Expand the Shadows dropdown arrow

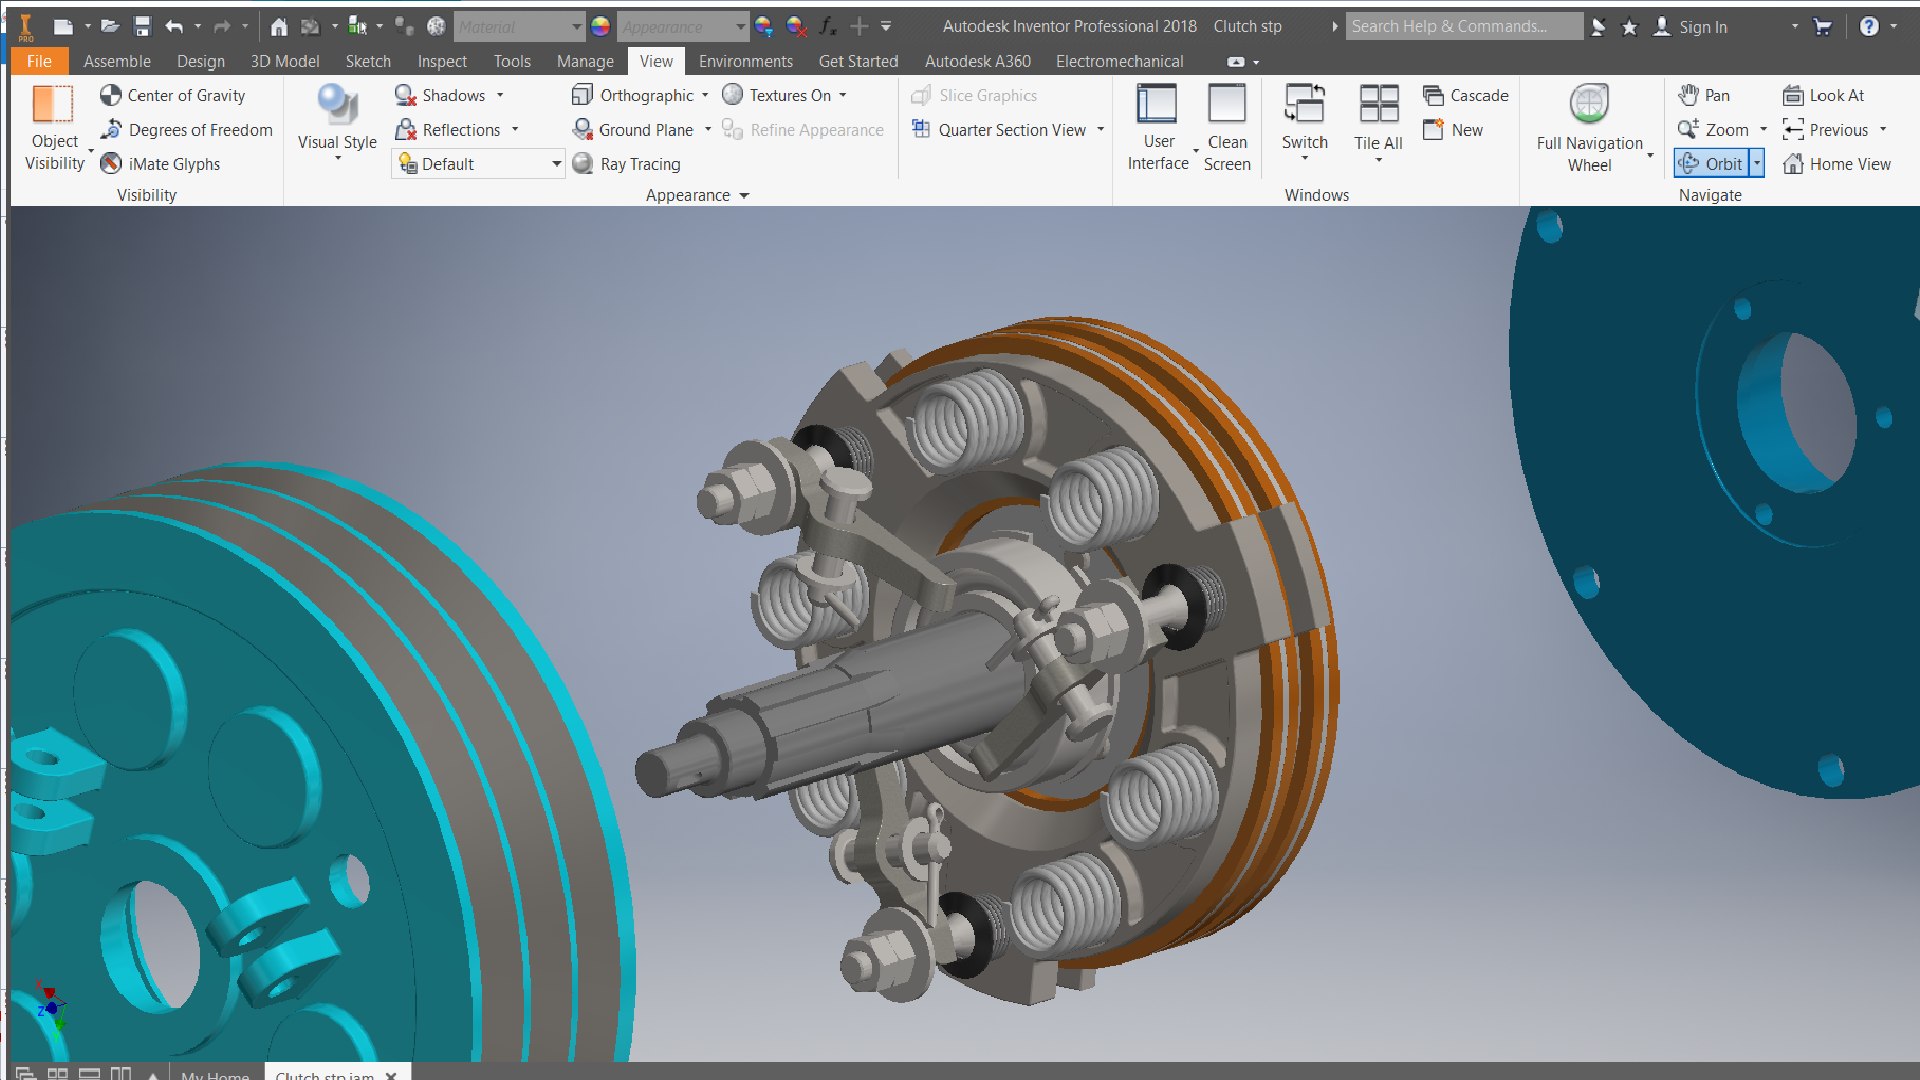click(x=500, y=95)
